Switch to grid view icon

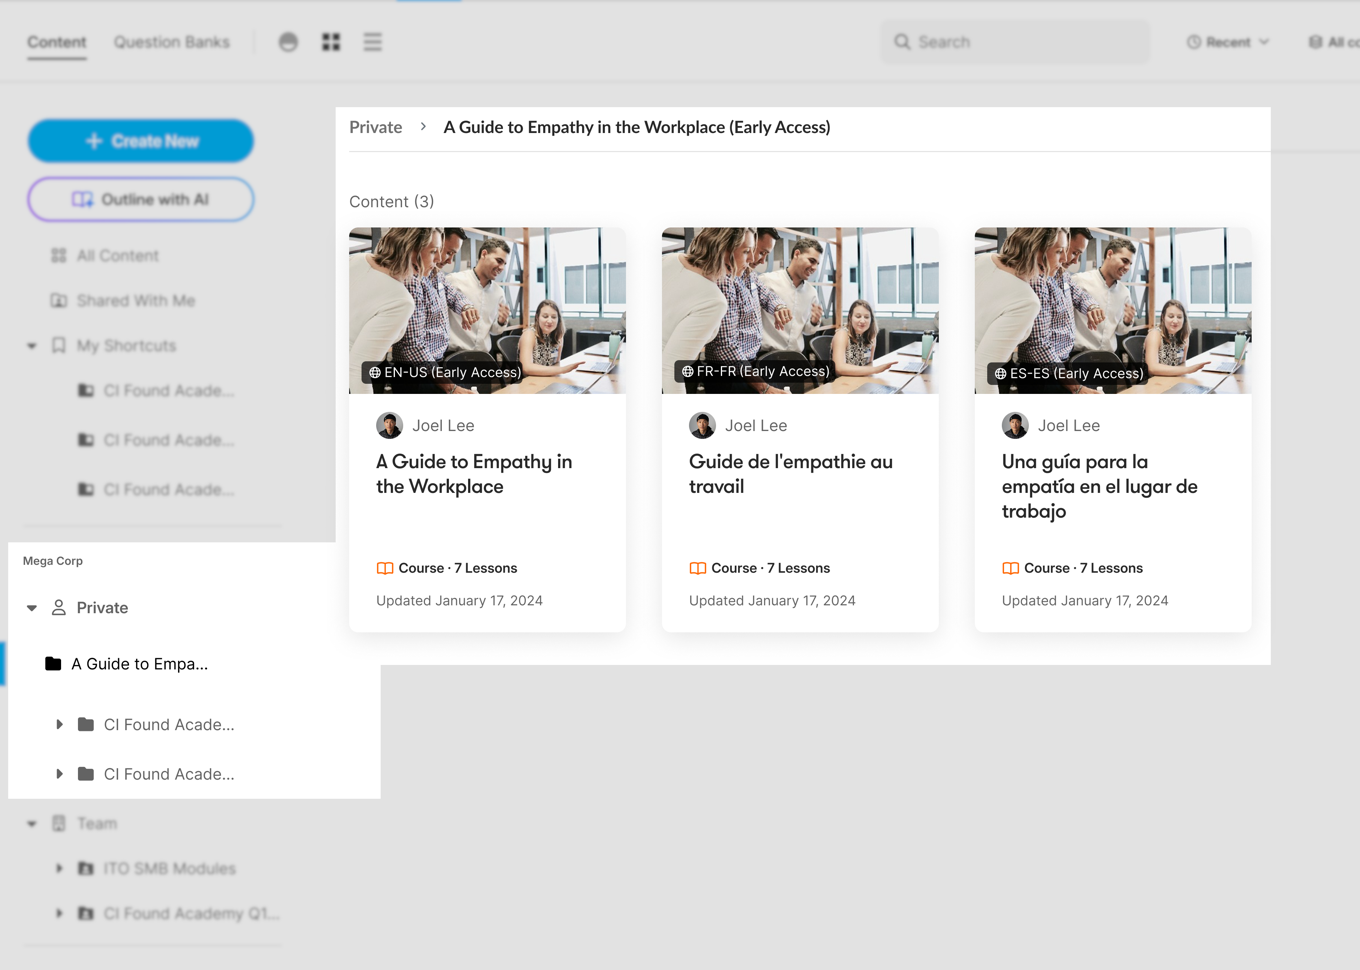coord(331,42)
